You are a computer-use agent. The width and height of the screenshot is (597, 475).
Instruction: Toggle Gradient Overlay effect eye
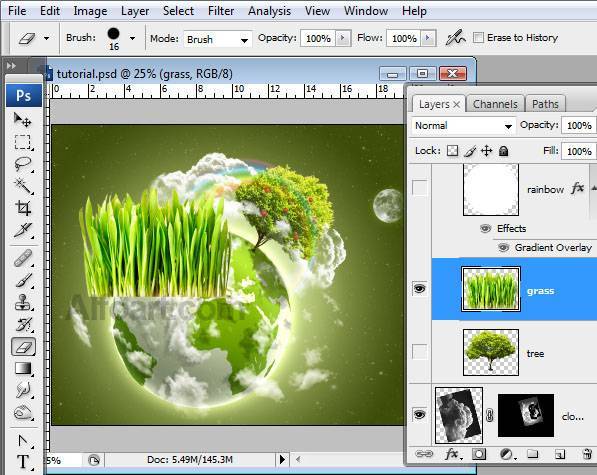pos(503,248)
